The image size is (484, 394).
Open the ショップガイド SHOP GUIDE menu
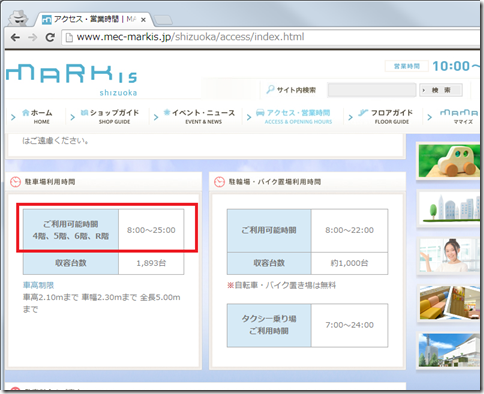tap(110, 116)
